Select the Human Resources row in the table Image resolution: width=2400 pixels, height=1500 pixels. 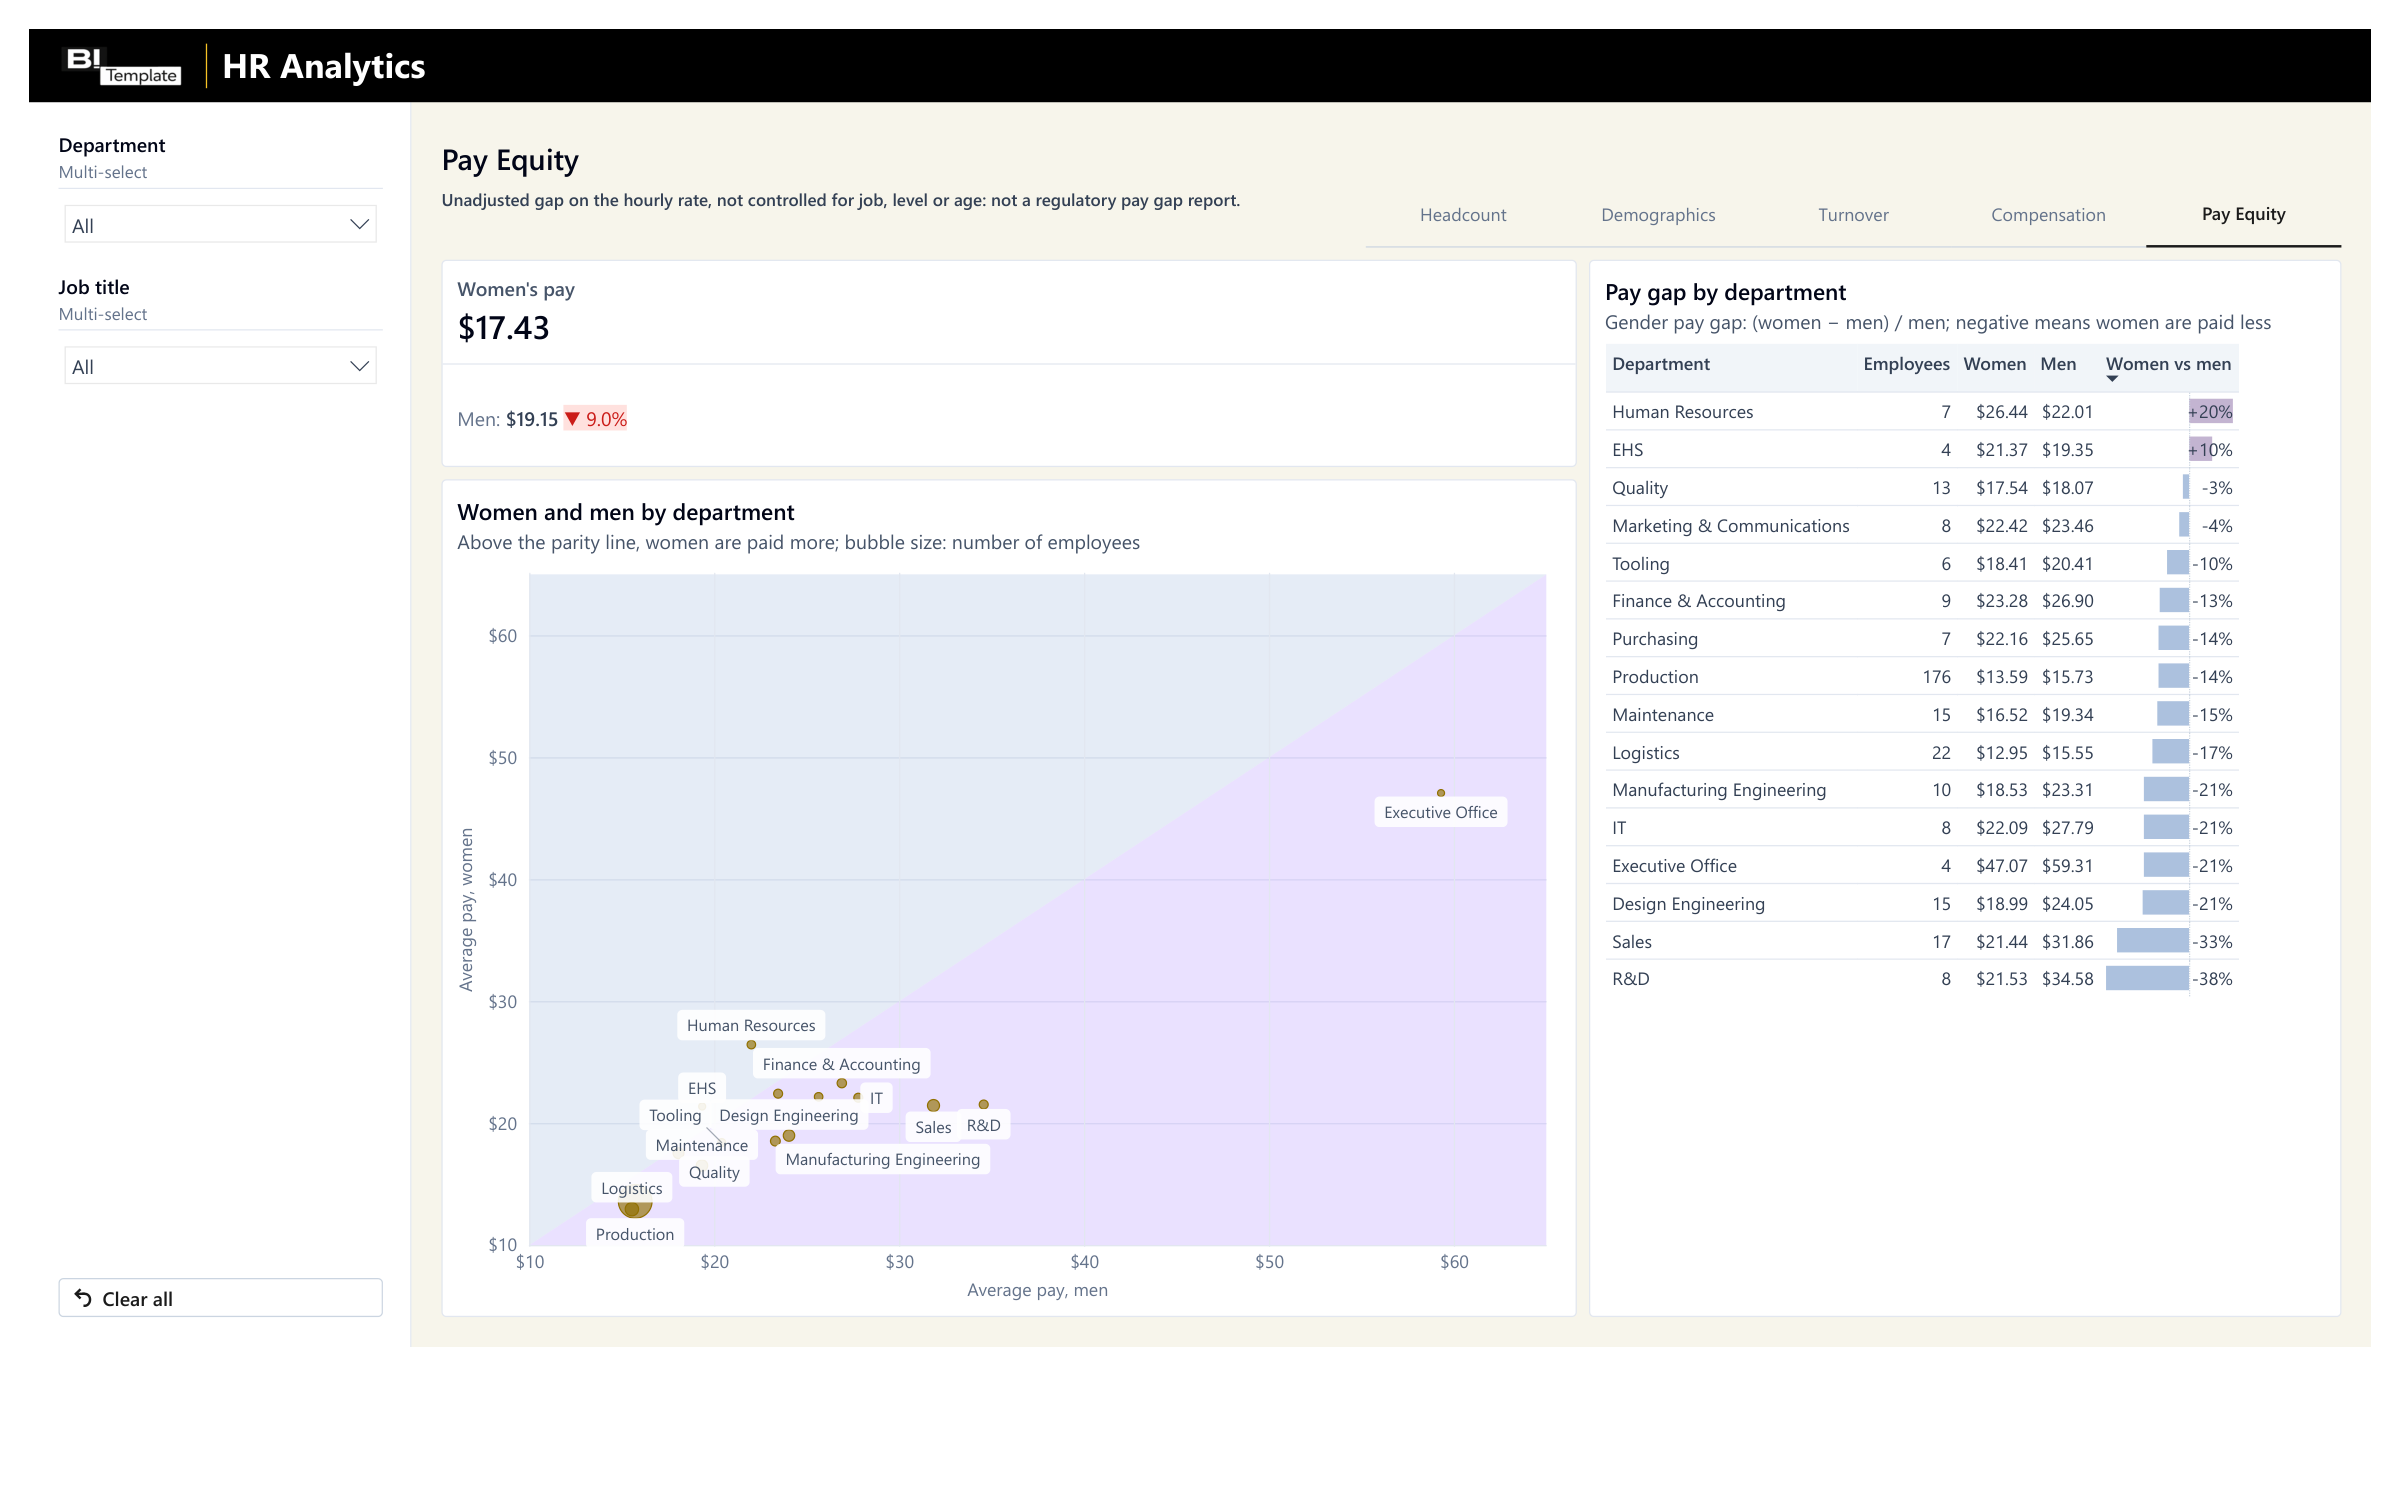[1921, 412]
